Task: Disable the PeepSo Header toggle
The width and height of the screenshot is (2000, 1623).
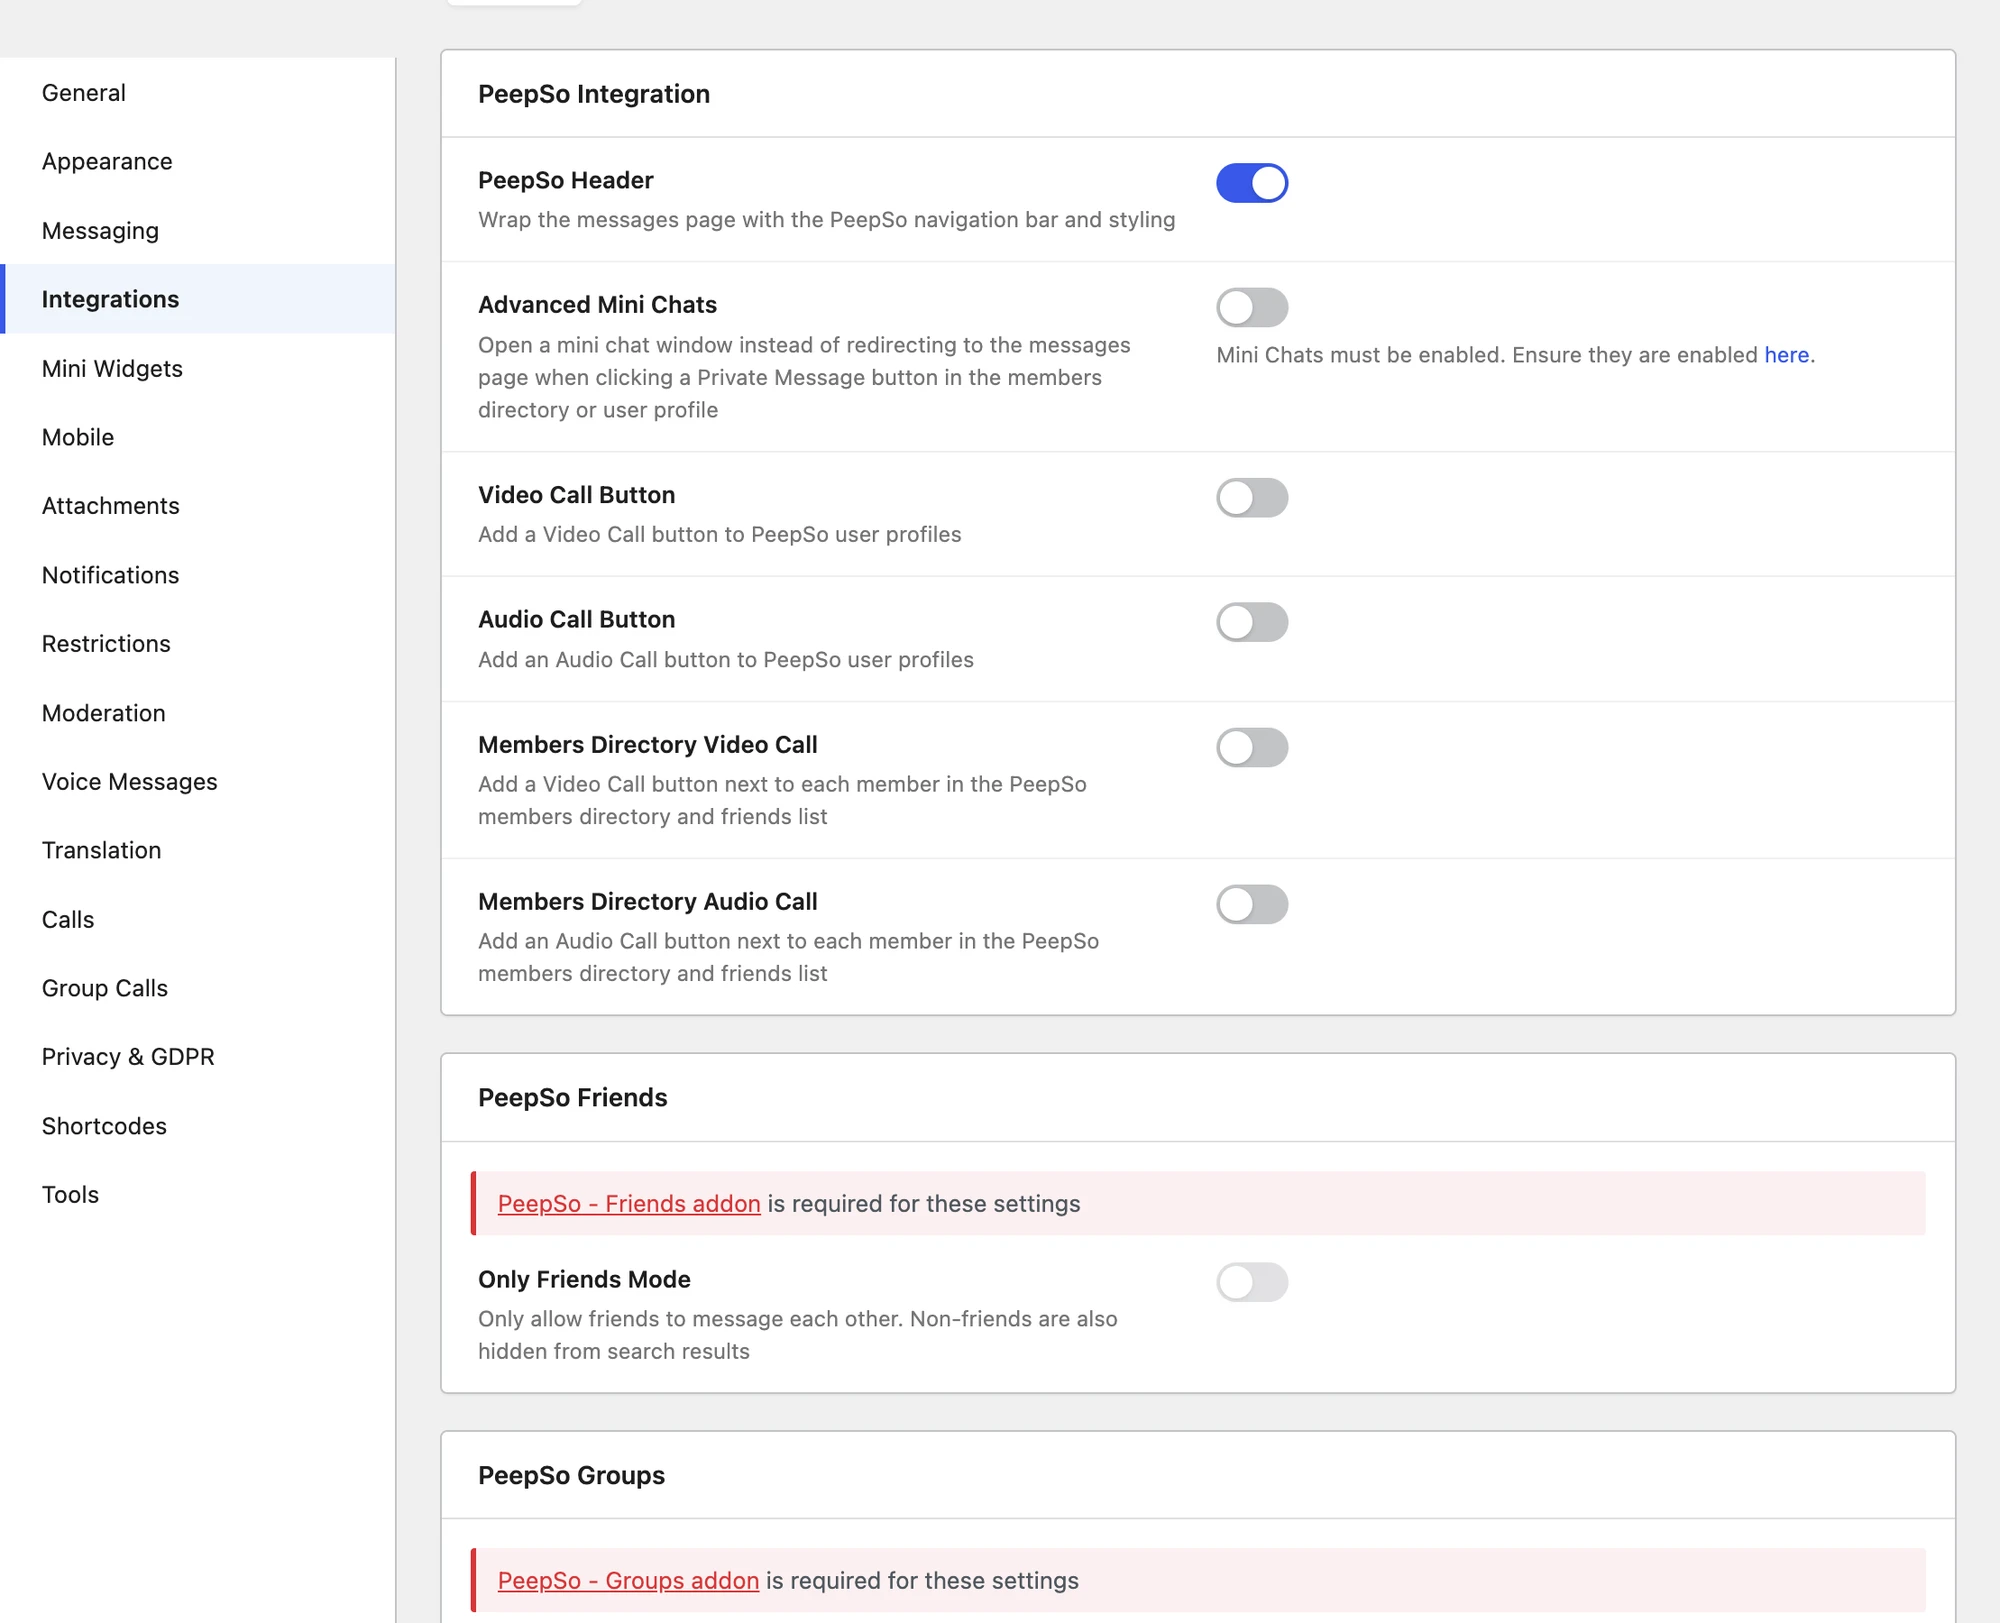Action: 1252,183
